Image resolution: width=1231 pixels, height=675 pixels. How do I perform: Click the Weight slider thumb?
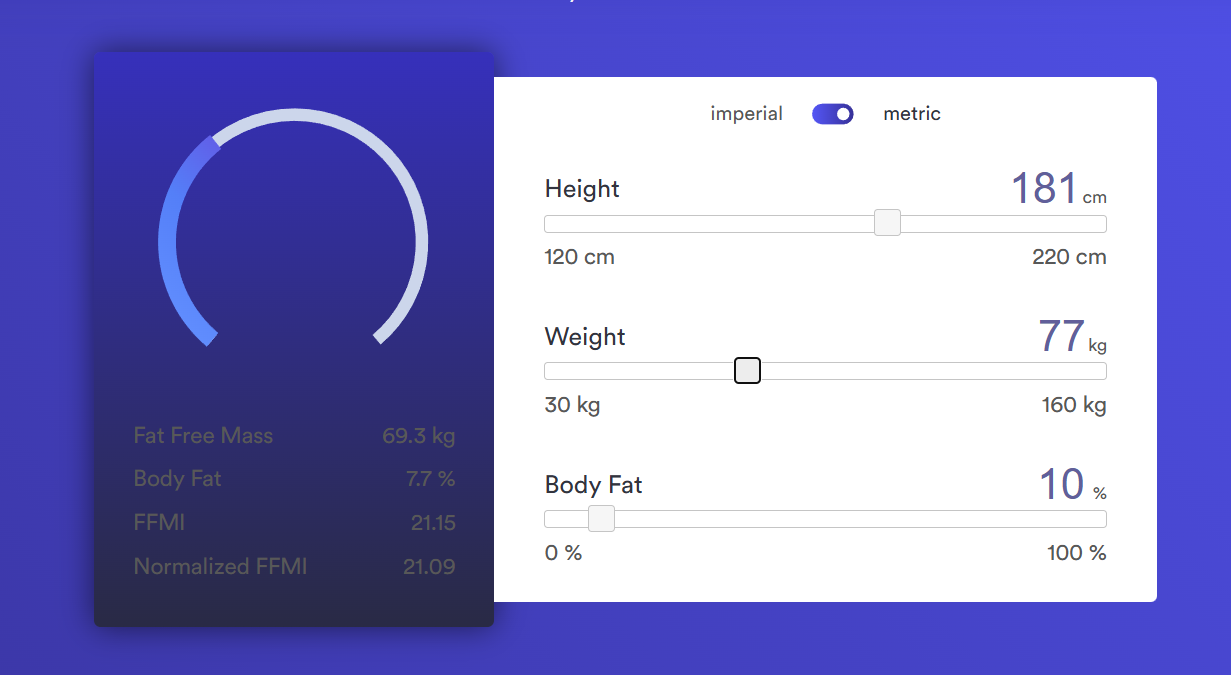(x=747, y=371)
